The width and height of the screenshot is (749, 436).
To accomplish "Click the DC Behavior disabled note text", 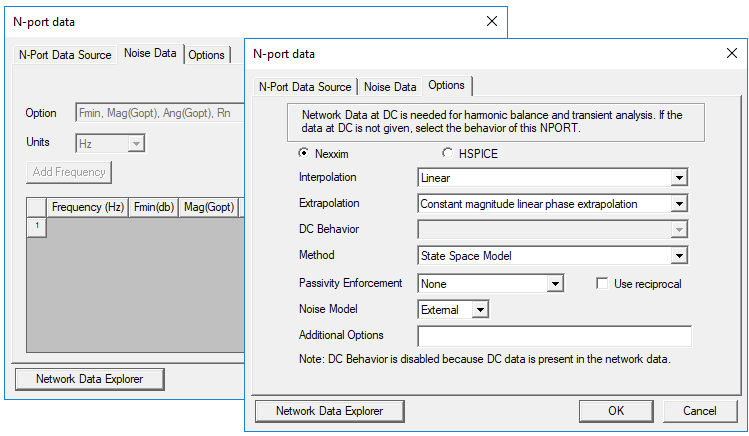I will point(484,359).
